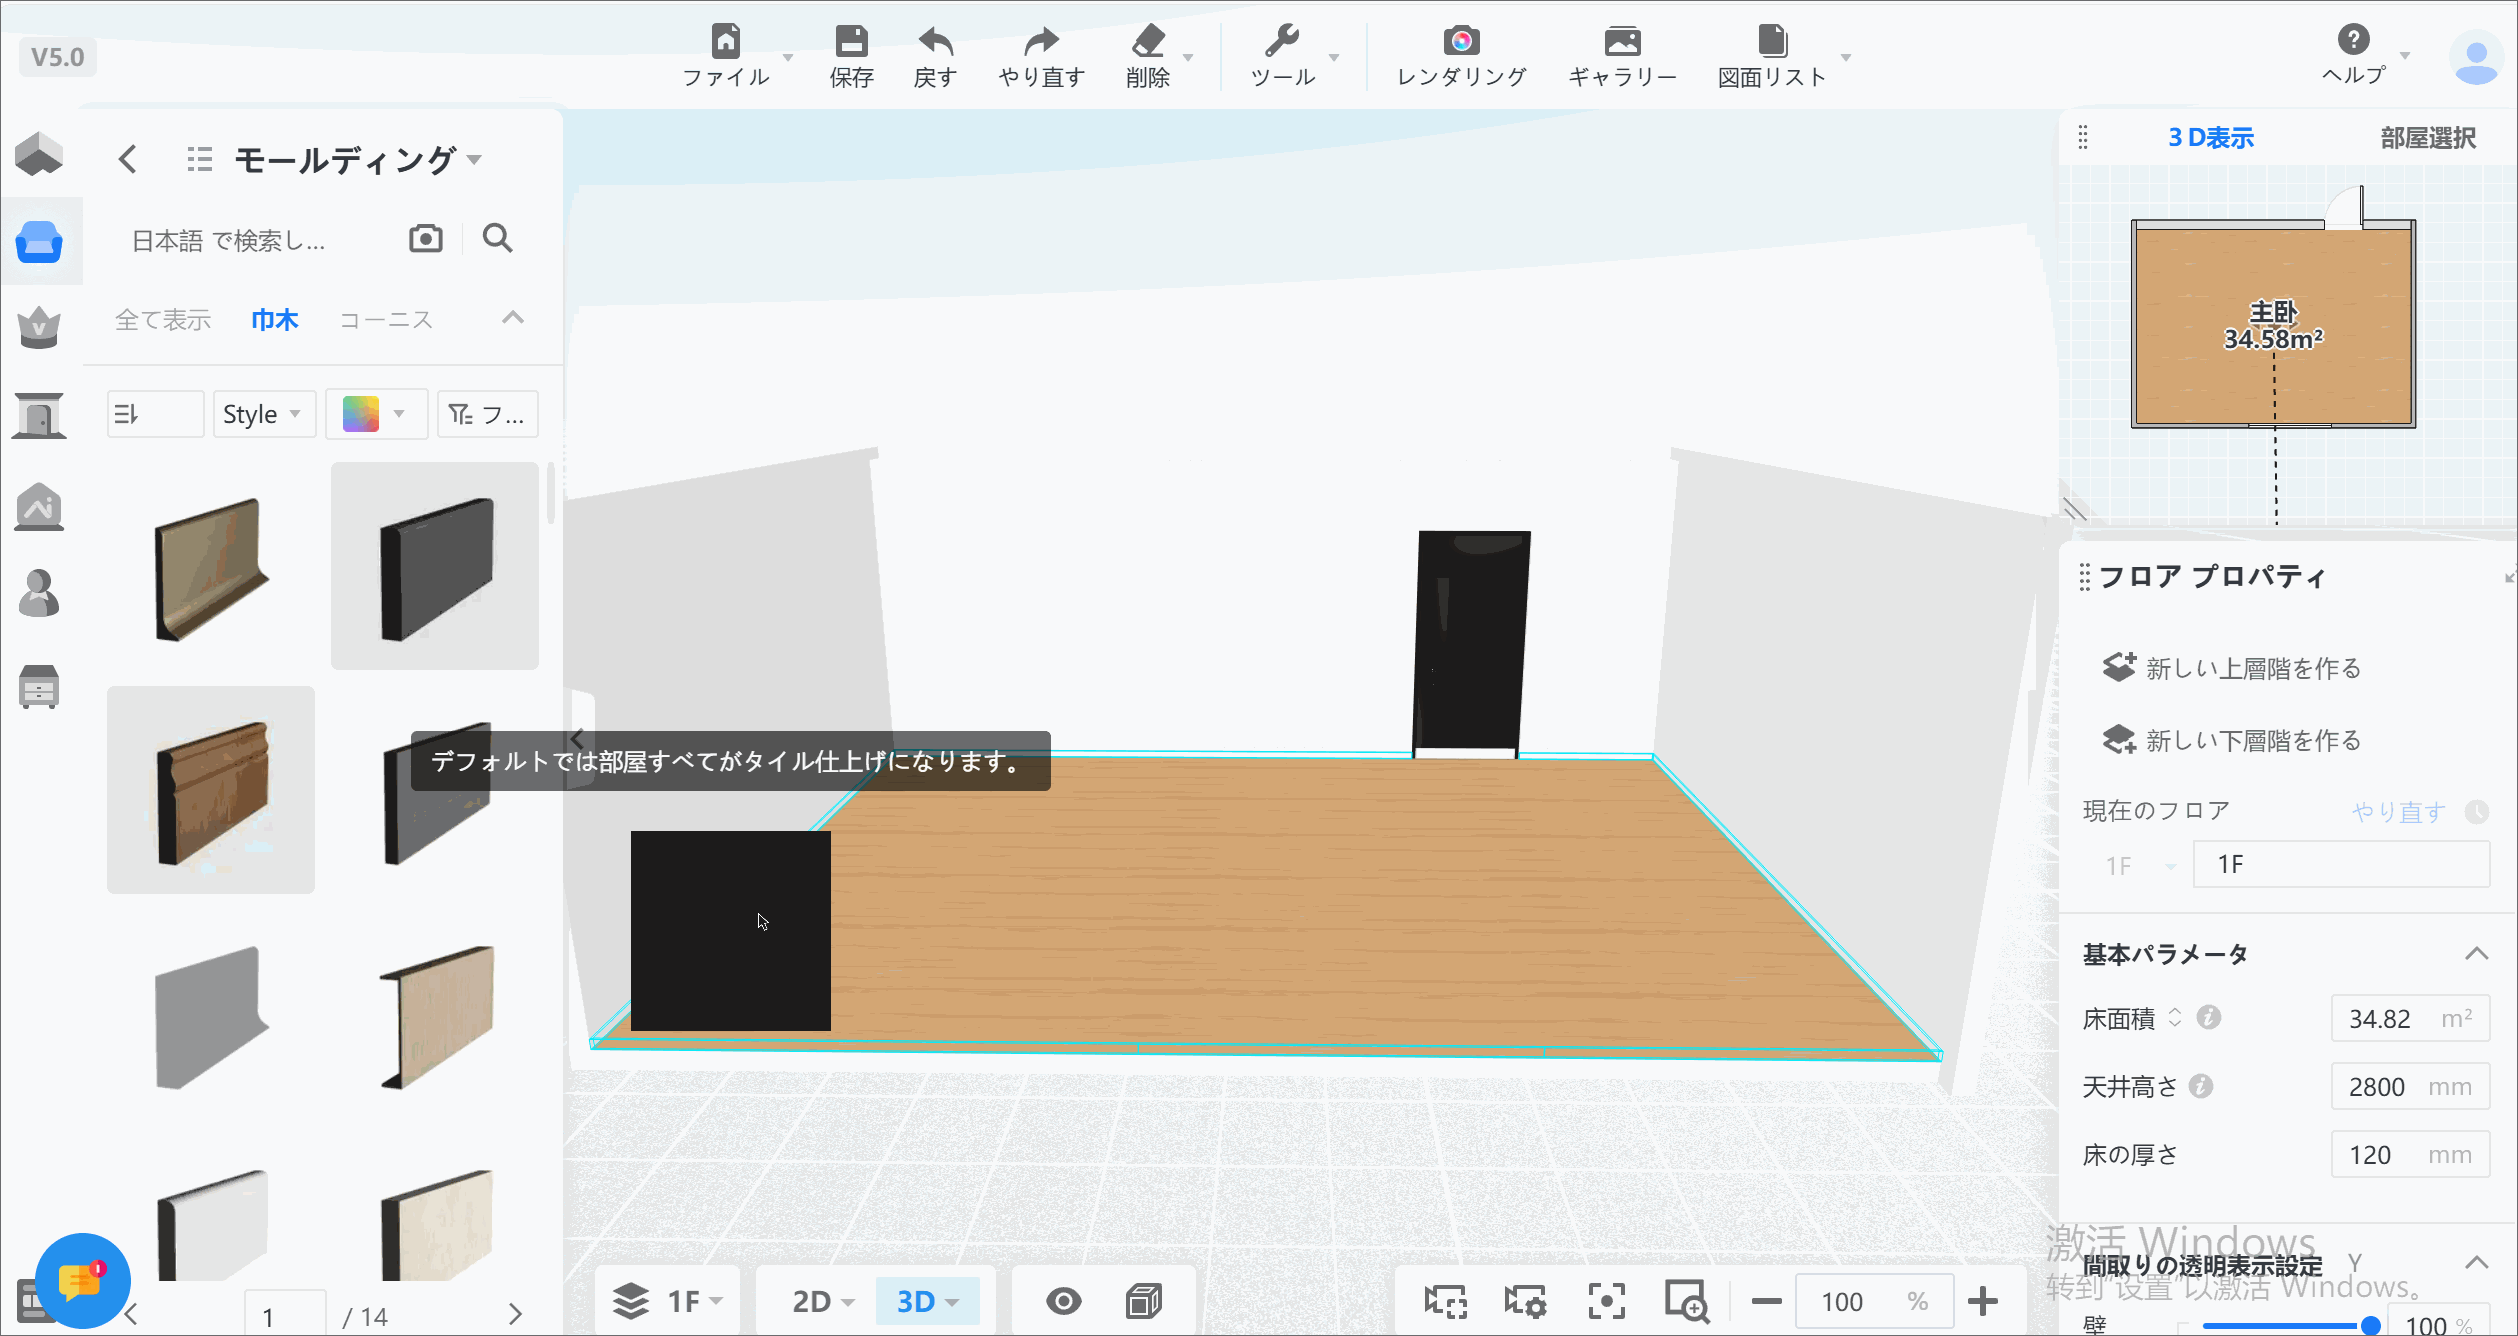This screenshot has width=2518, height=1336.
Task: Open the door category icon in left sidebar
Action: tap(39, 415)
